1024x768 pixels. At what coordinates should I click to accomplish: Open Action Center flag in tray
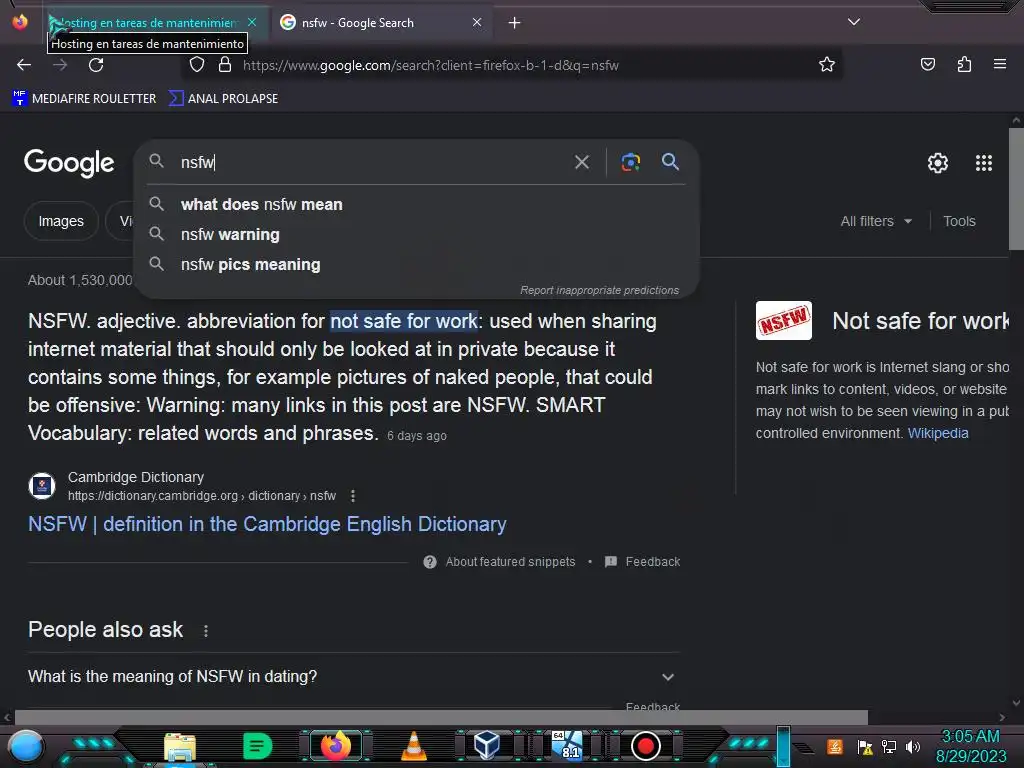point(865,746)
